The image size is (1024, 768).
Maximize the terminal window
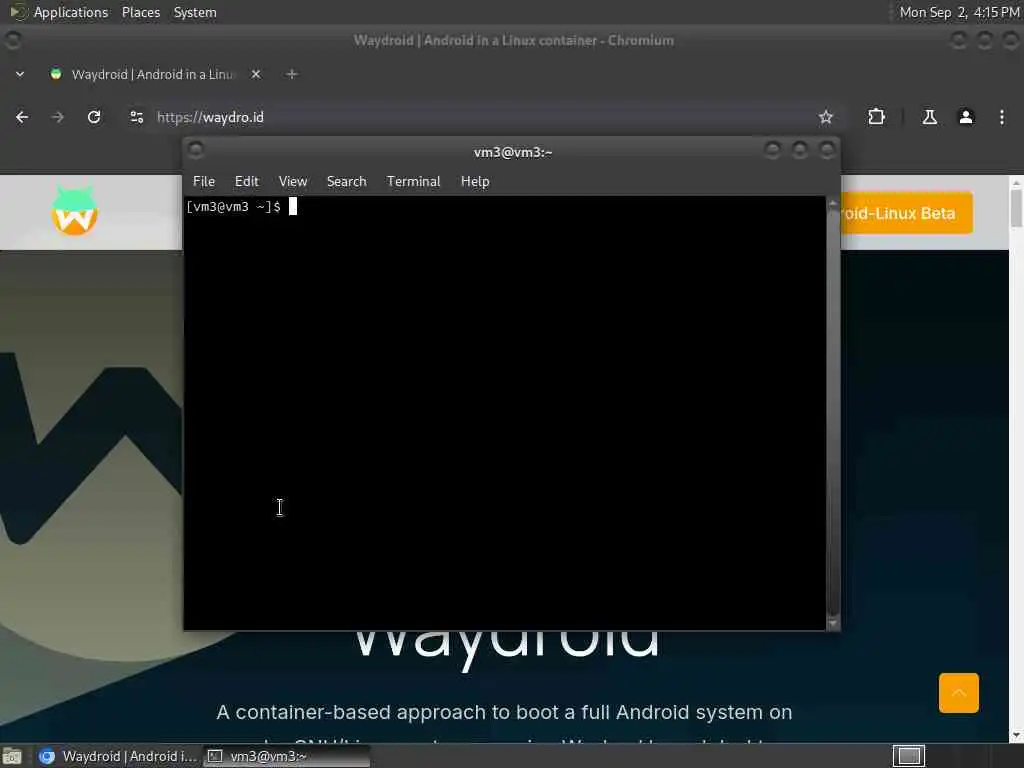799,150
